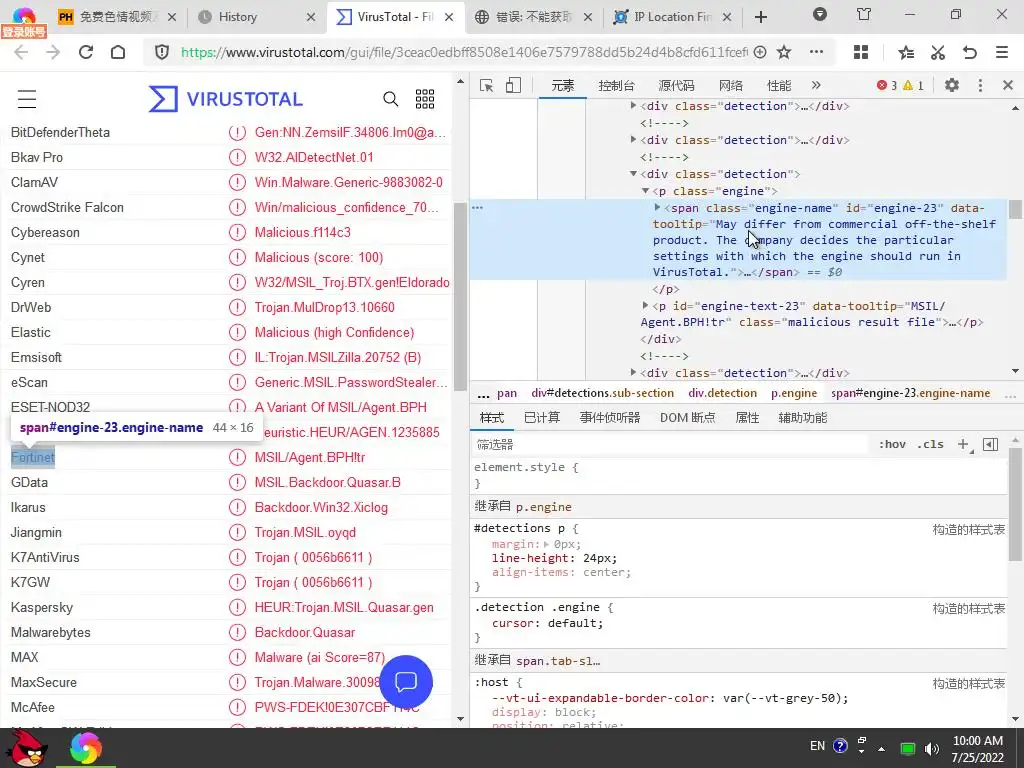Image resolution: width=1024 pixels, height=768 pixels.
Task: Switch to DevTools 源代码 tab
Action: (677, 86)
